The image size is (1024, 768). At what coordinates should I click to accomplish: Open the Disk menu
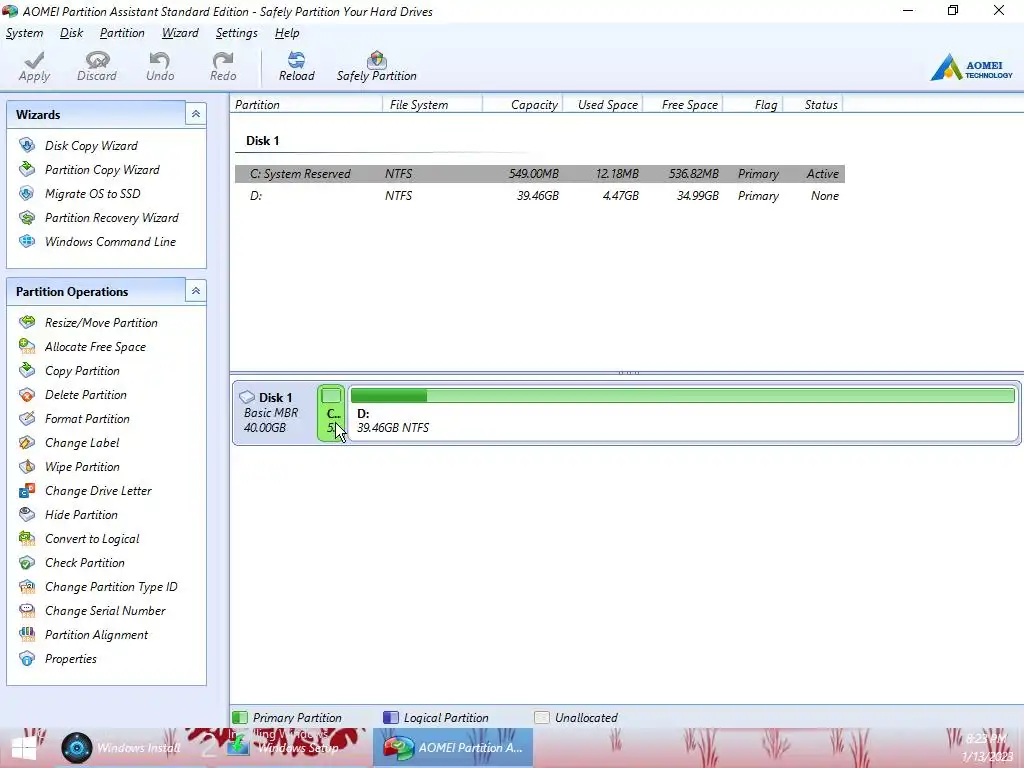(71, 33)
